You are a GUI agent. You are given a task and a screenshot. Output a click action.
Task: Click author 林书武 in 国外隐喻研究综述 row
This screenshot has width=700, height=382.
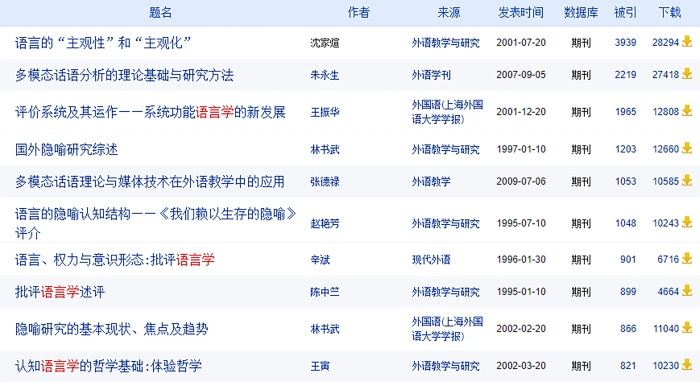pyautogui.click(x=325, y=149)
